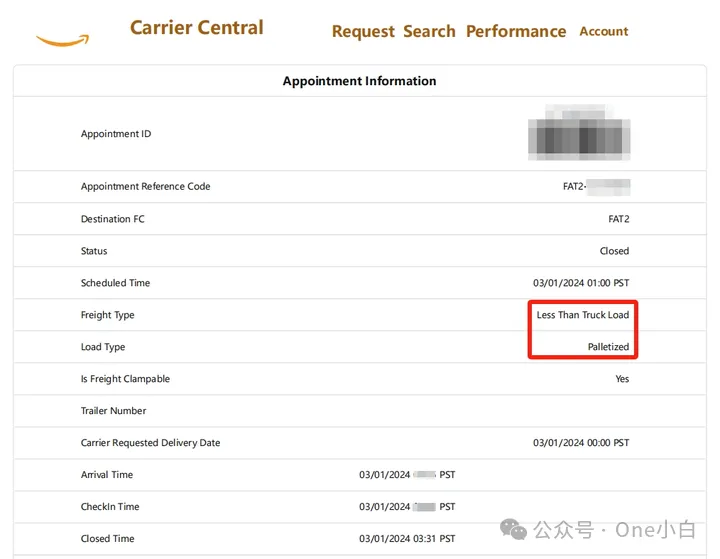Select the Appointment Information heading

[x=360, y=81]
